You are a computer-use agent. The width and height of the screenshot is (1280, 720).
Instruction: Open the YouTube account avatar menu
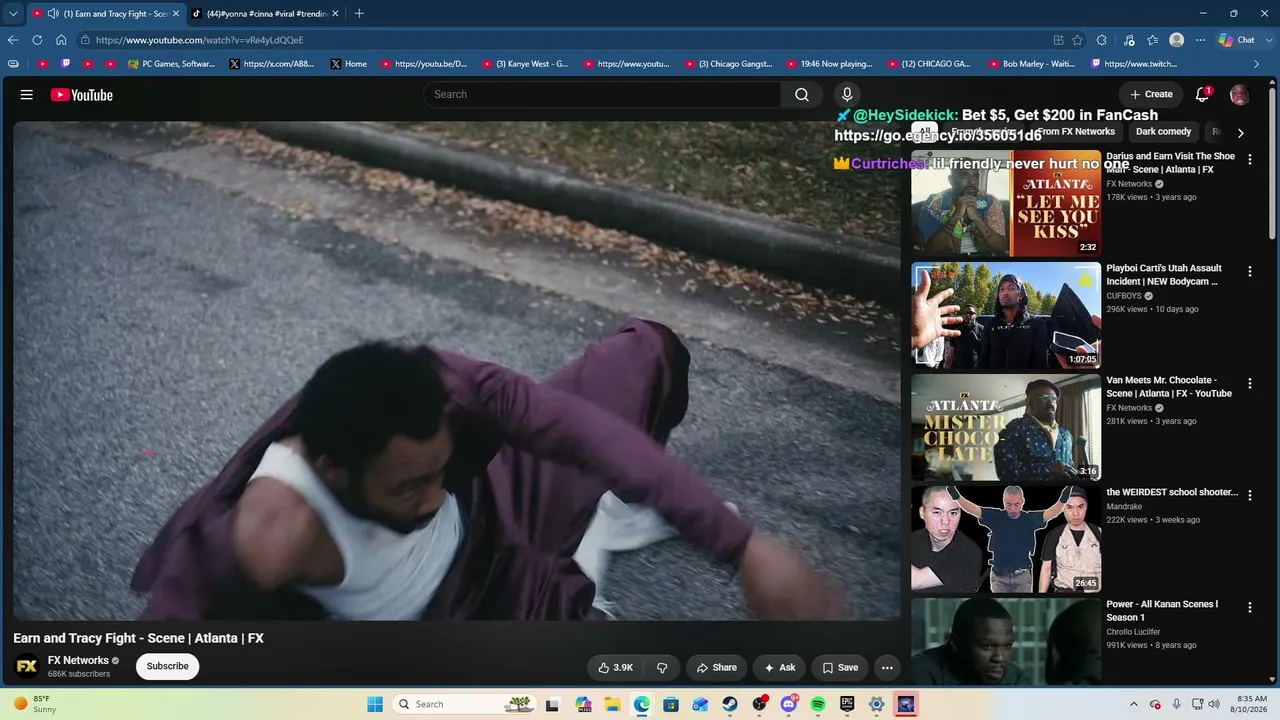point(1239,94)
